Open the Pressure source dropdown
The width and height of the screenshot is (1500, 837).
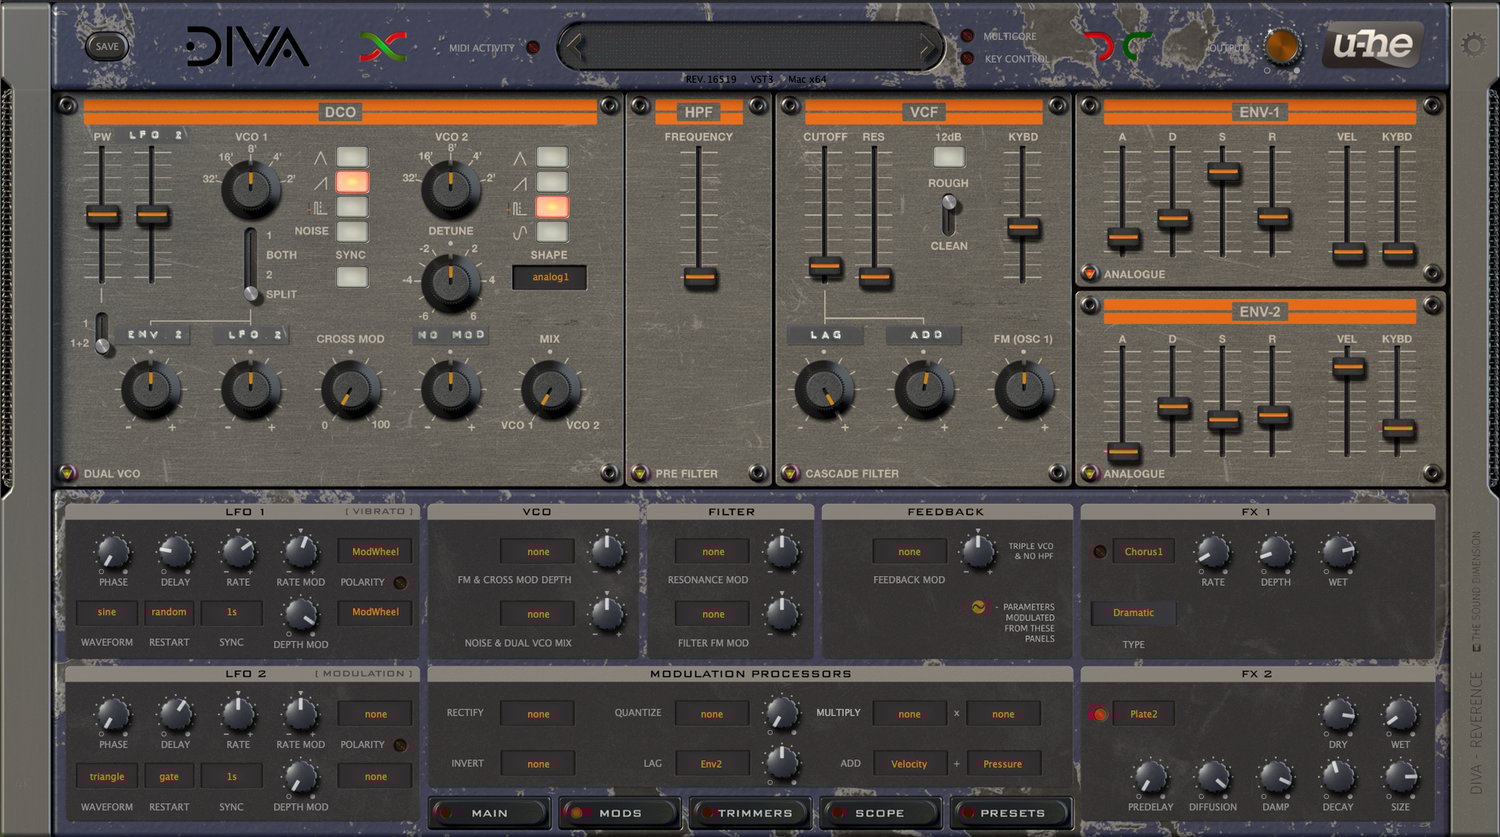click(x=1003, y=764)
